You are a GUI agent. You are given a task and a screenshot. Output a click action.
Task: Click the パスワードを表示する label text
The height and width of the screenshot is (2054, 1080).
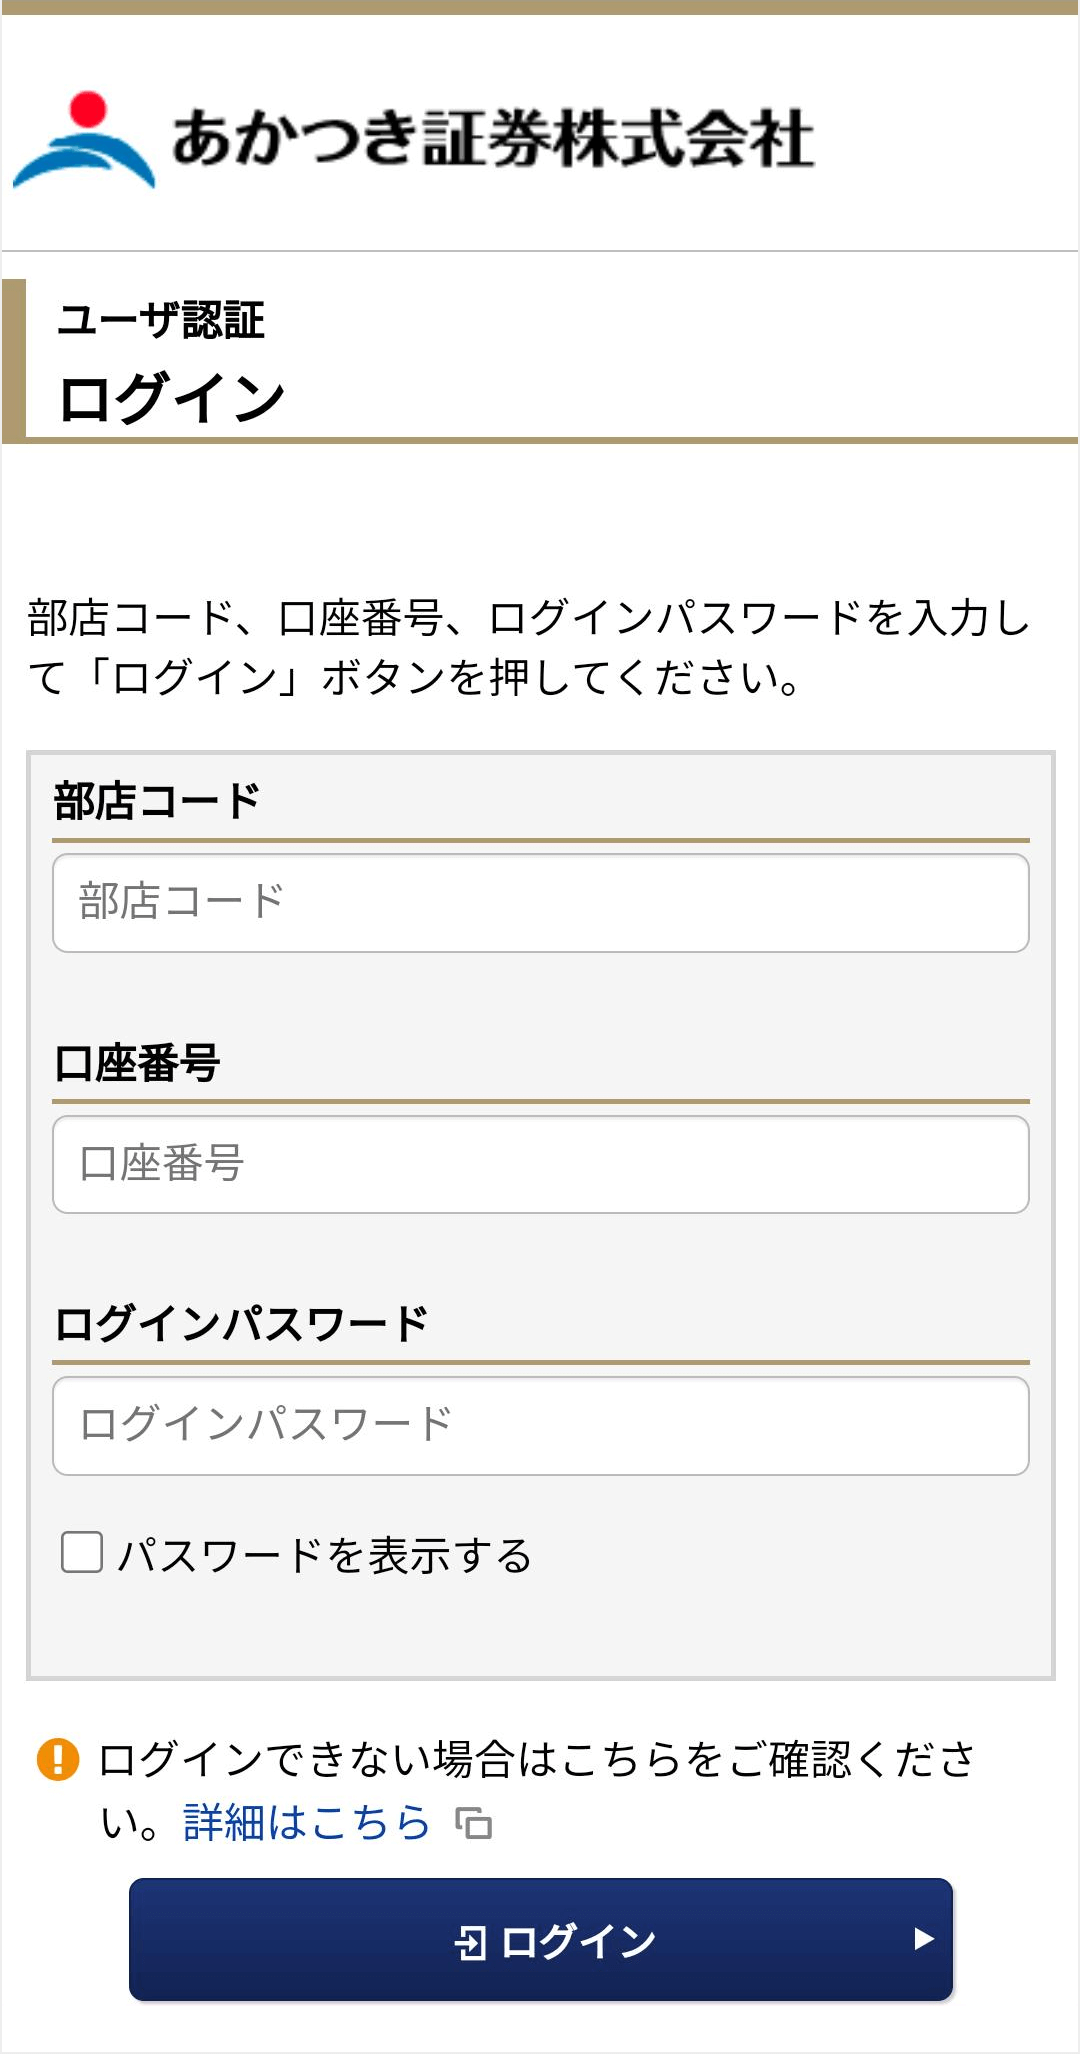click(325, 1554)
